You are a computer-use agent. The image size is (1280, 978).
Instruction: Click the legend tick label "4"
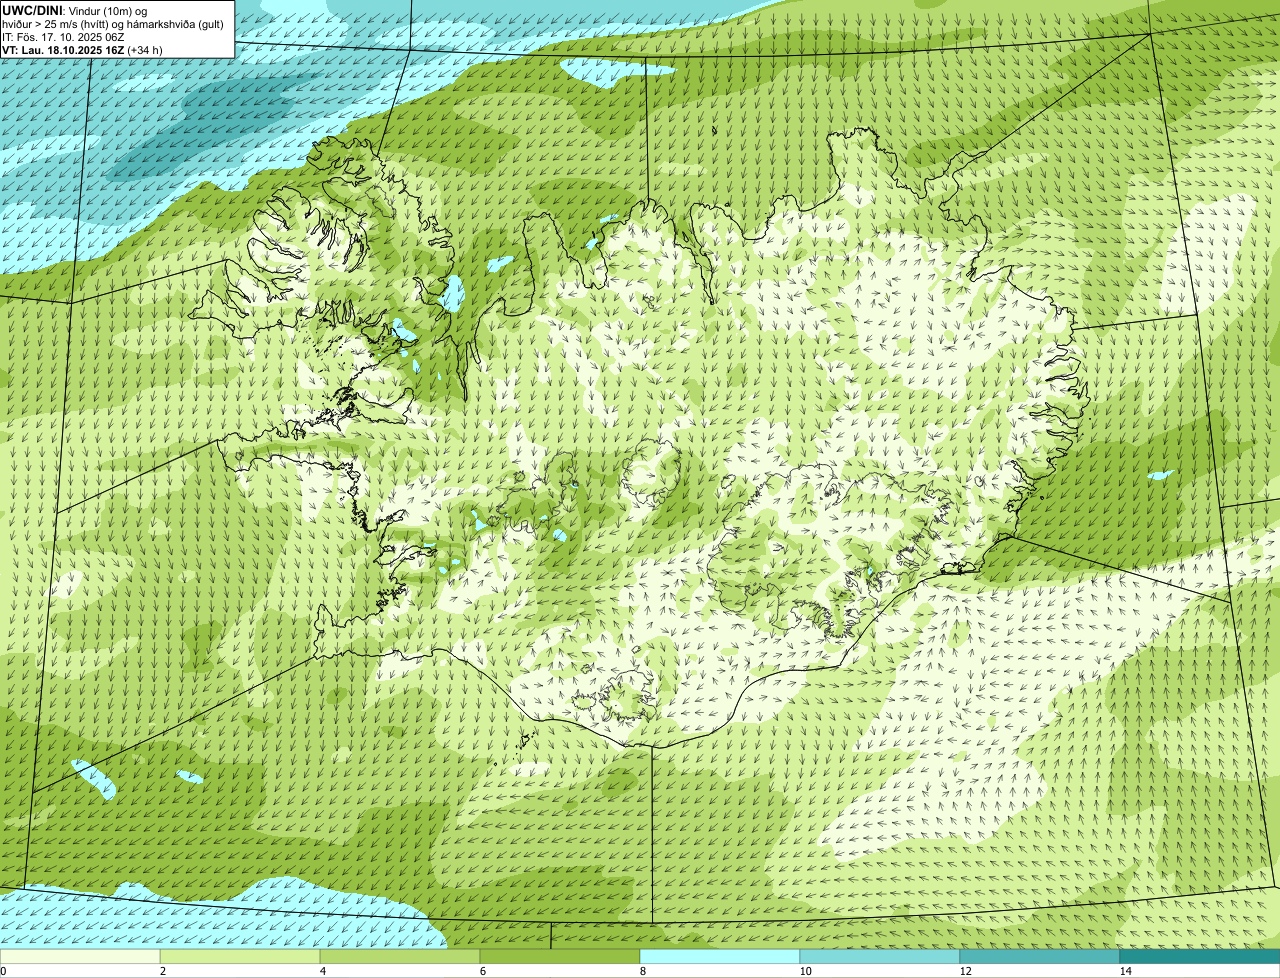pyautogui.click(x=322, y=971)
